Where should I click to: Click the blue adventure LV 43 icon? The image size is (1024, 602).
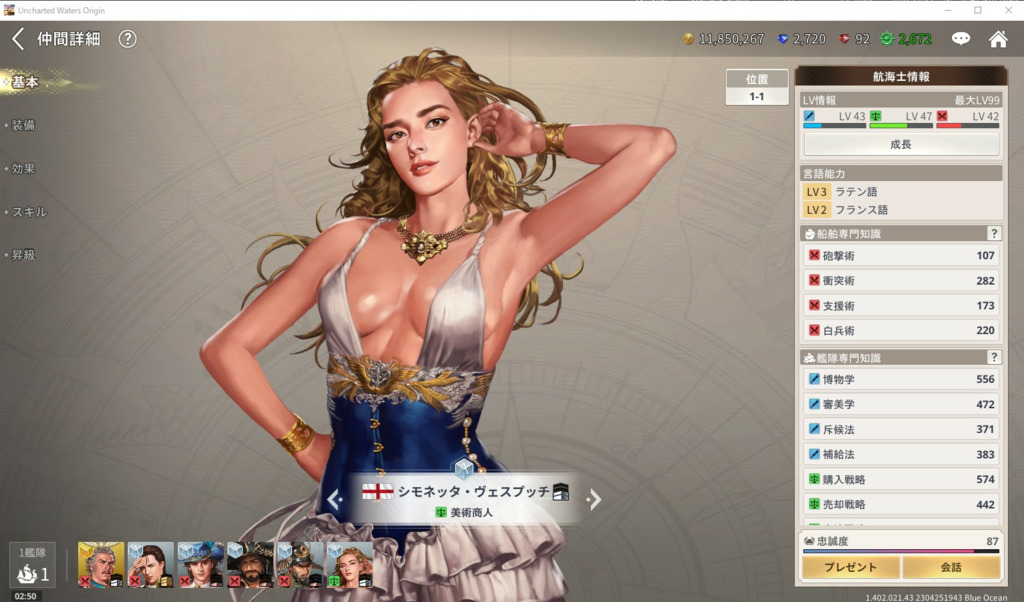pyautogui.click(x=809, y=116)
